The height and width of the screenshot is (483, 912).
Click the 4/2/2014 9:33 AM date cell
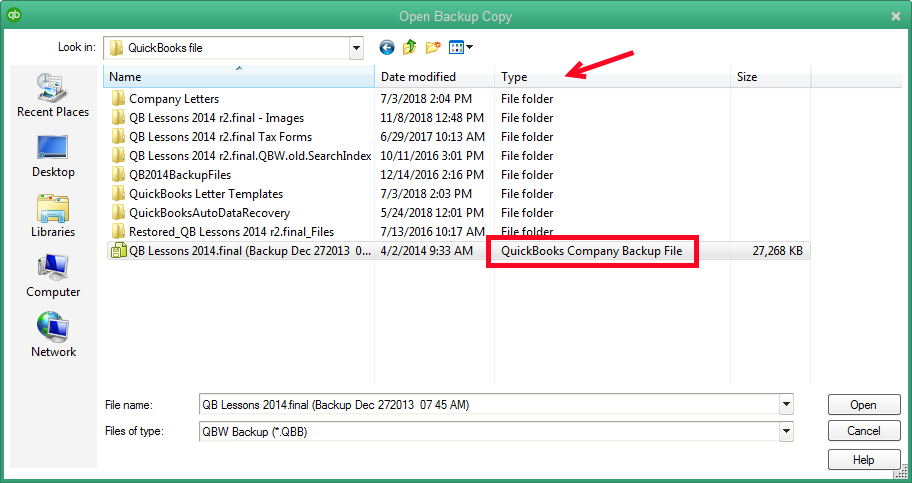[426, 251]
